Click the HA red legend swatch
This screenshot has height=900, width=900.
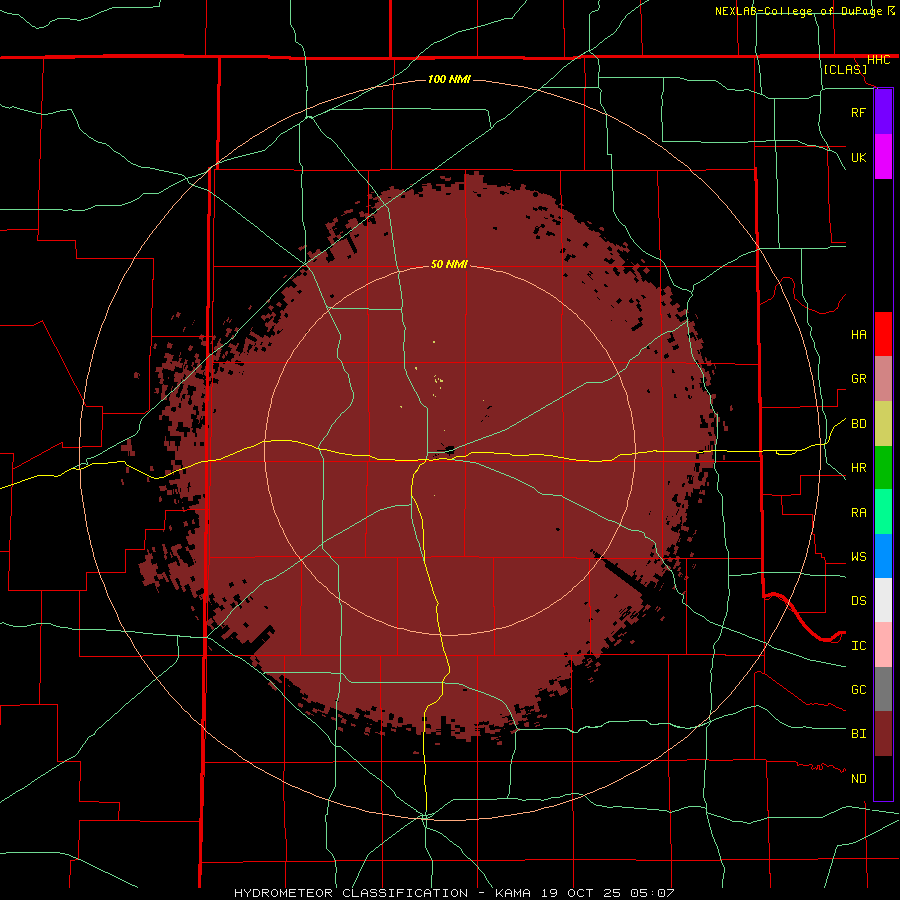[x=883, y=334]
